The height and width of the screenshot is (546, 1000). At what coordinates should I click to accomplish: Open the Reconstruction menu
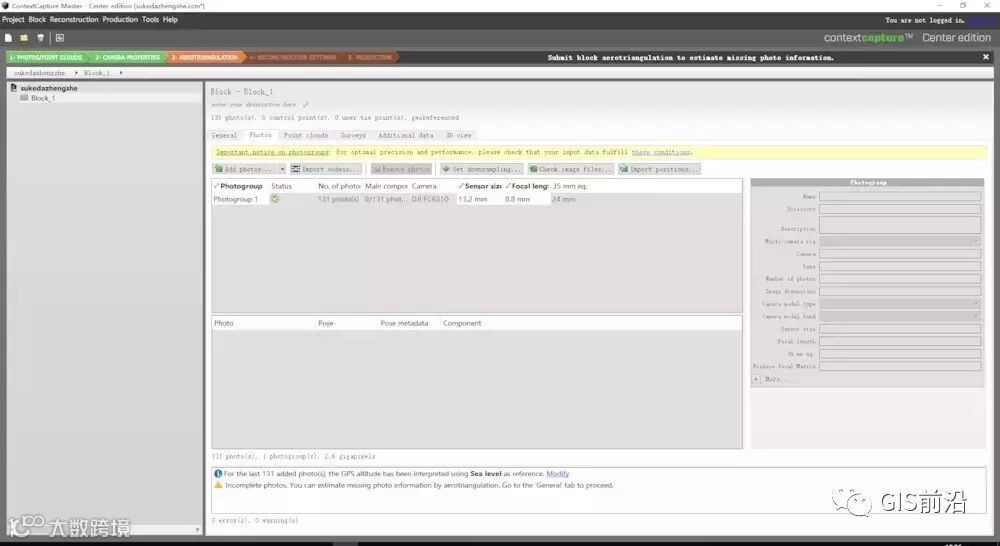[x=74, y=20]
